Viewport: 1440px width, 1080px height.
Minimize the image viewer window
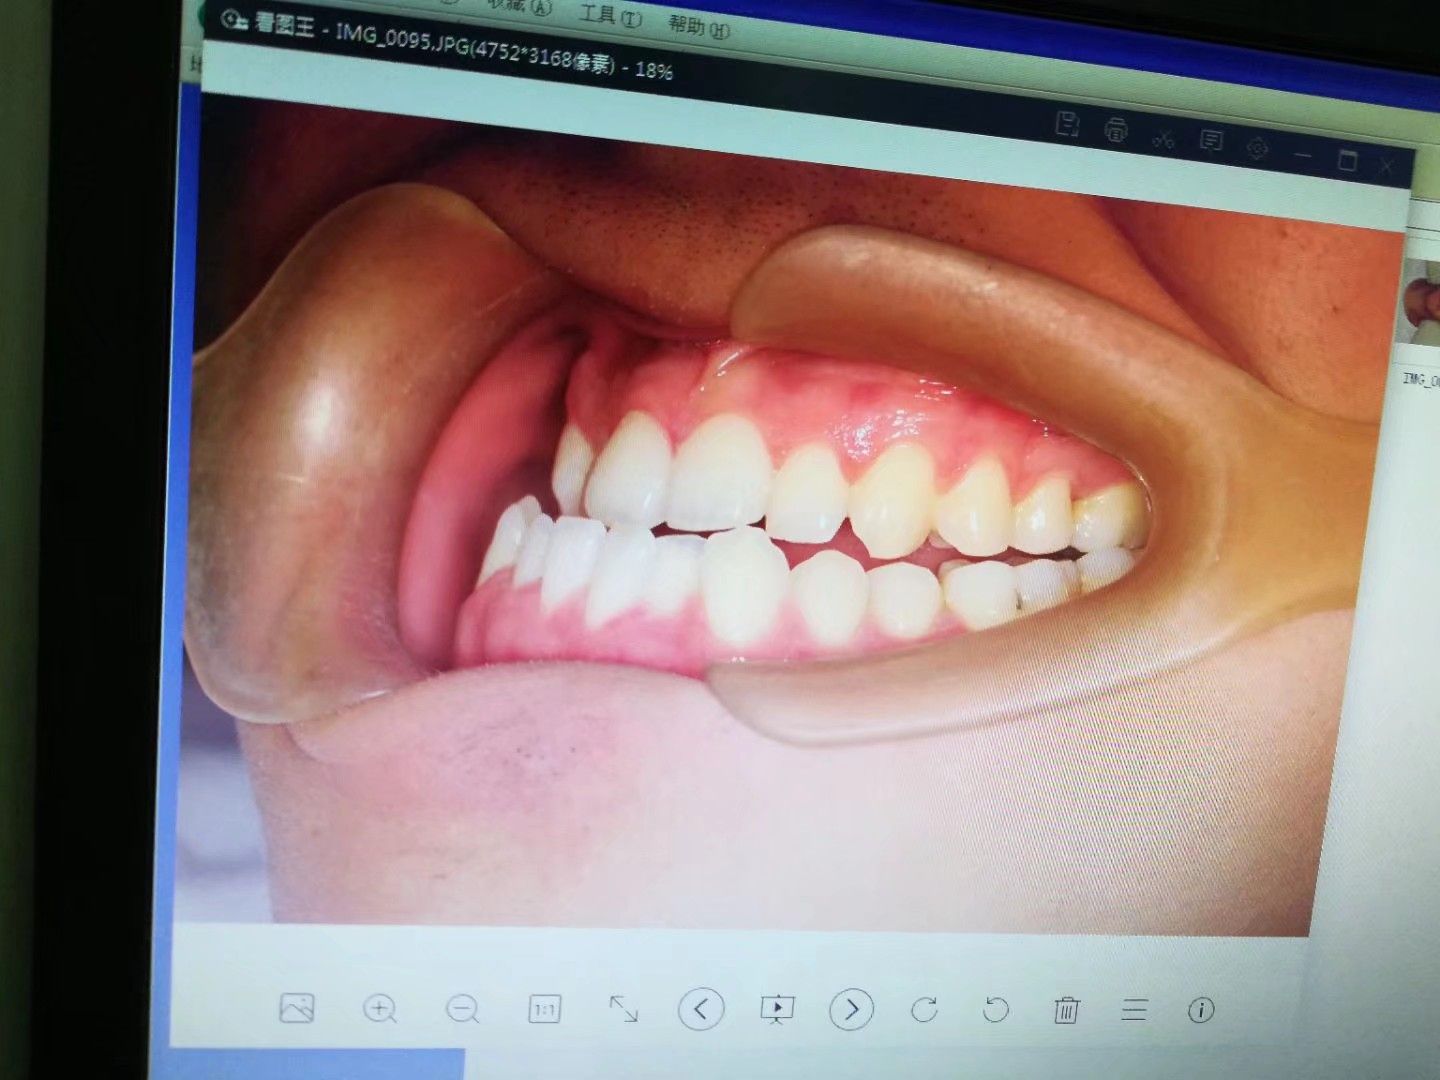click(x=1302, y=154)
